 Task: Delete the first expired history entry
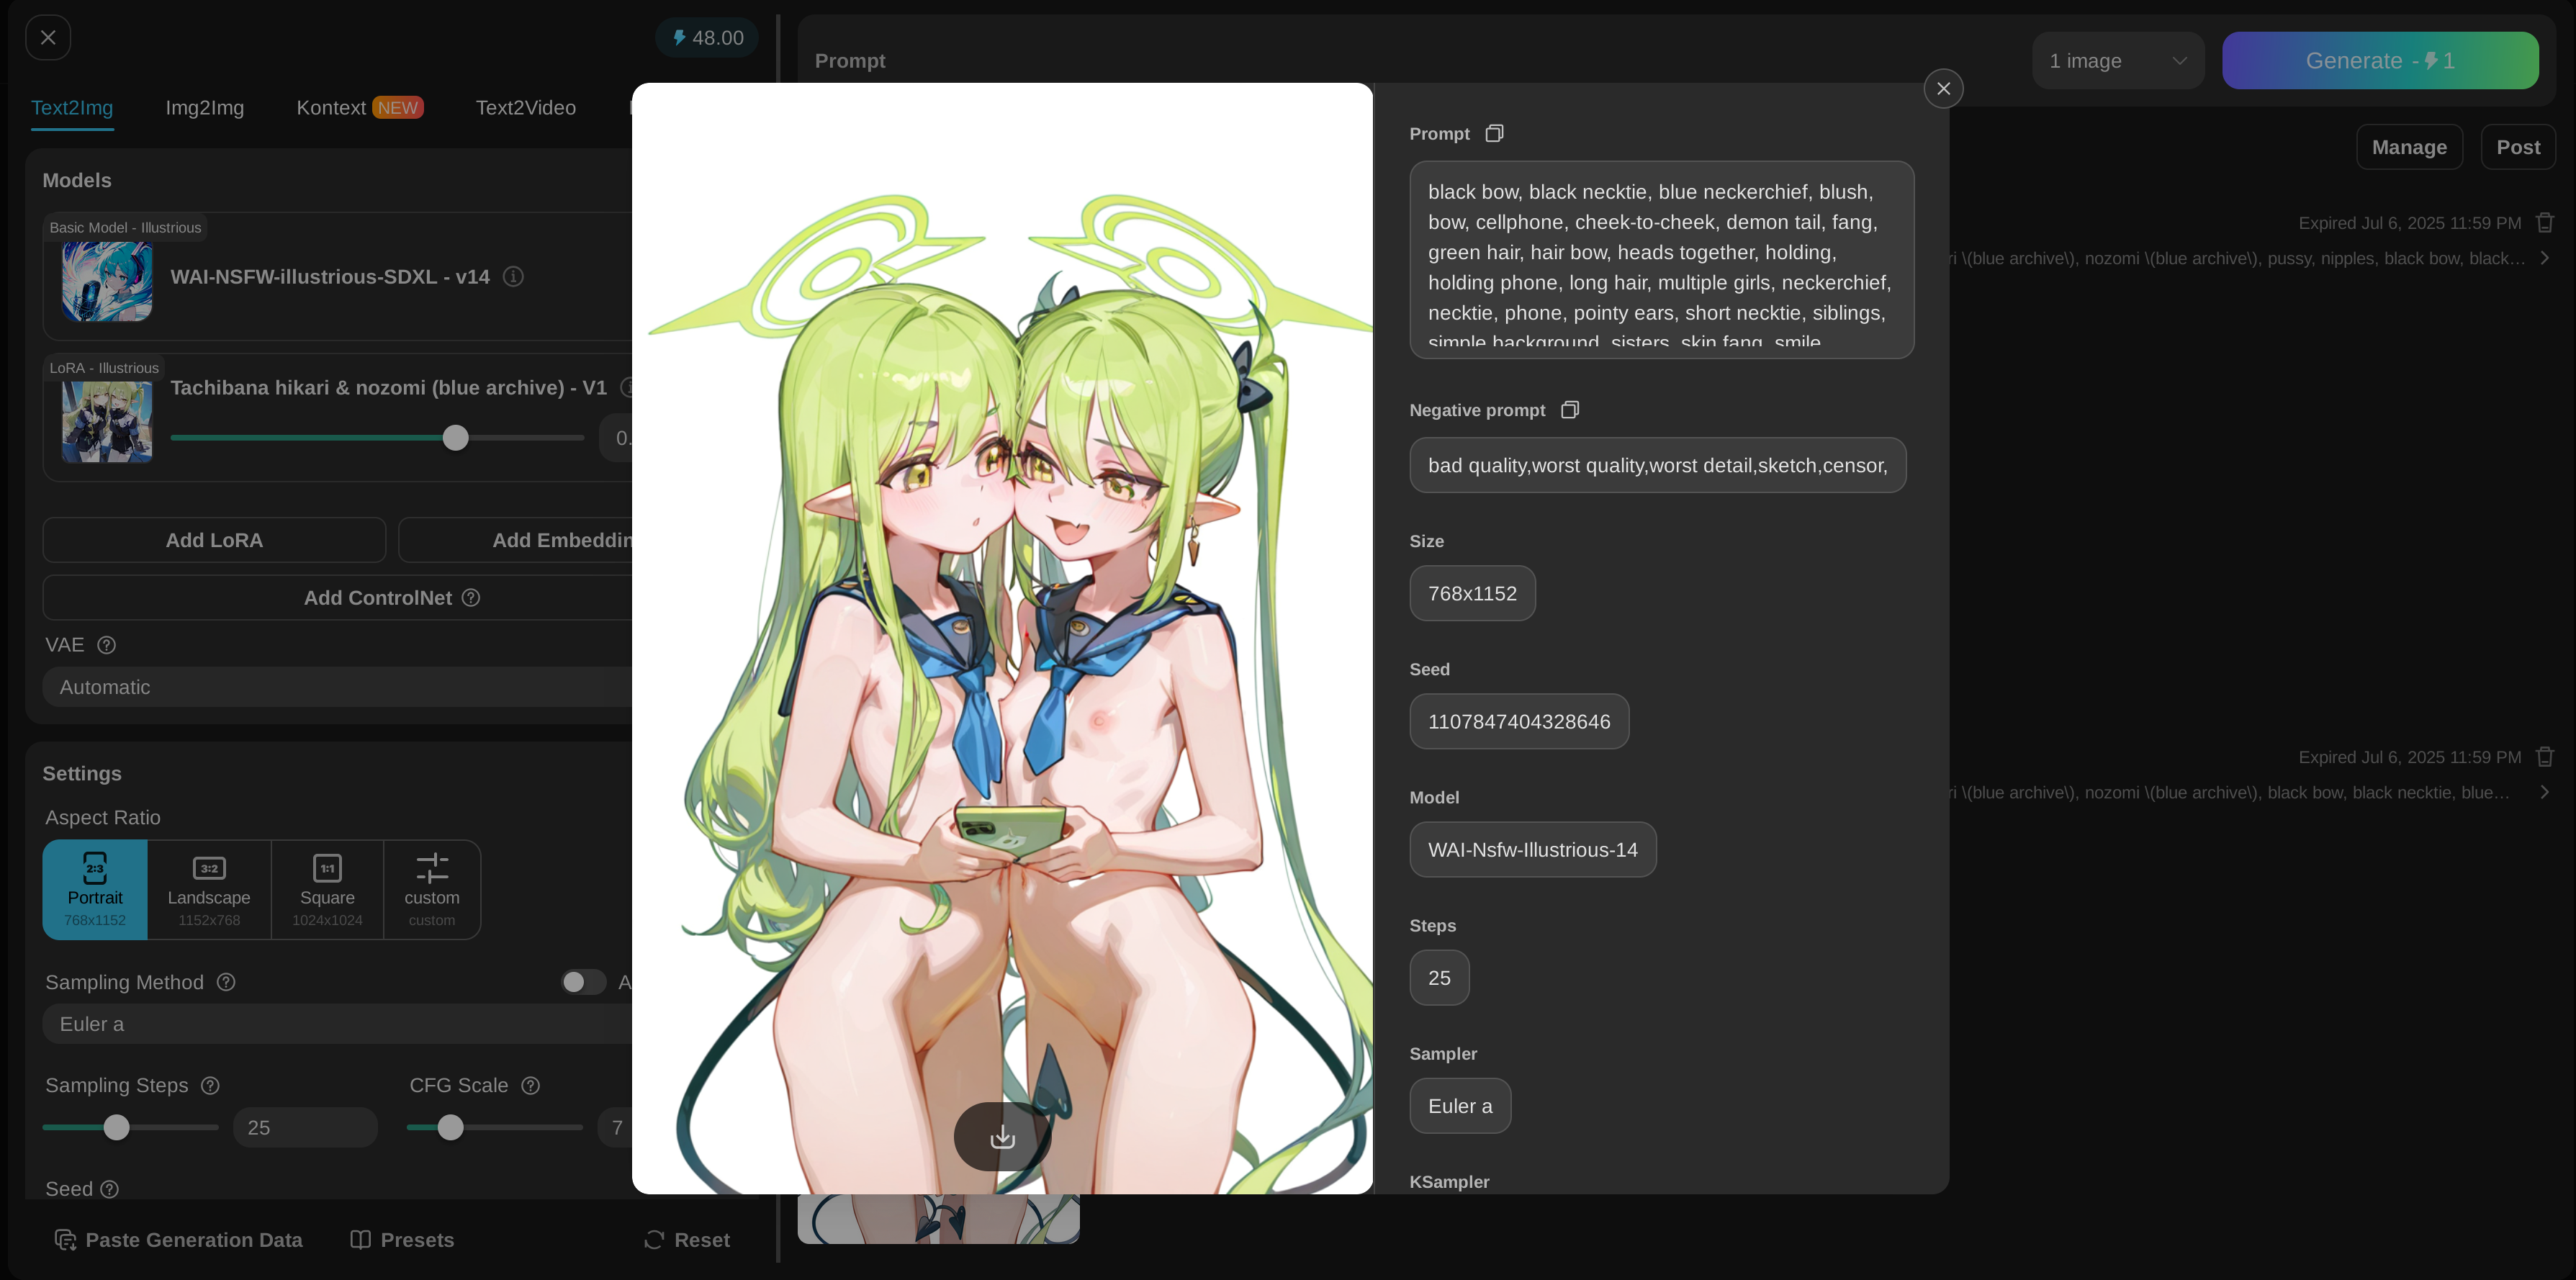(2545, 223)
